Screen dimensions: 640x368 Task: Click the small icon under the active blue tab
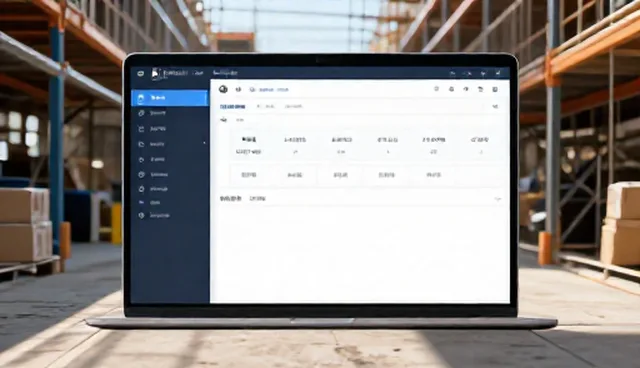[x=223, y=120]
